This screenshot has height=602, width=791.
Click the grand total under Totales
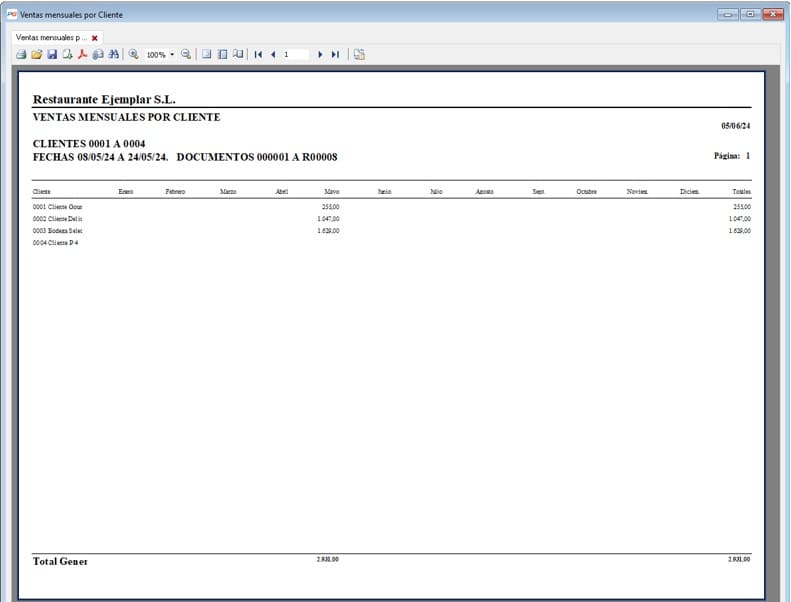(739, 559)
